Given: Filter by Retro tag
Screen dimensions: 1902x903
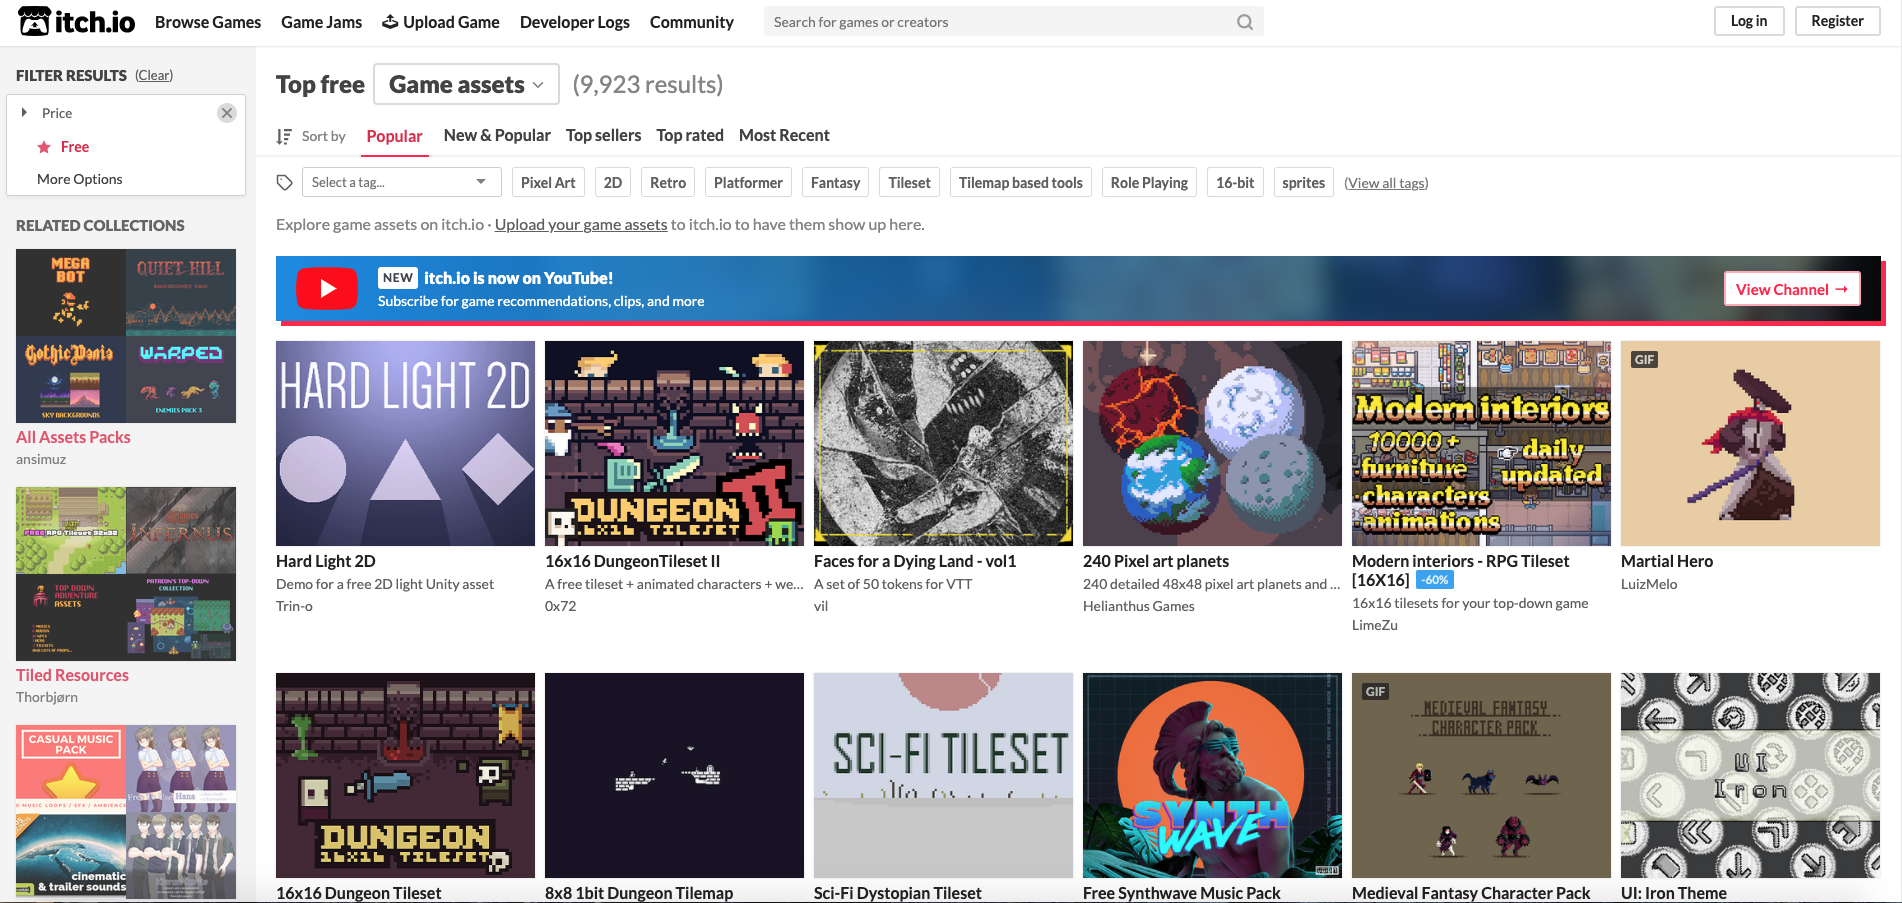Looking at the screenshot, I should click(x=668, y=182).
